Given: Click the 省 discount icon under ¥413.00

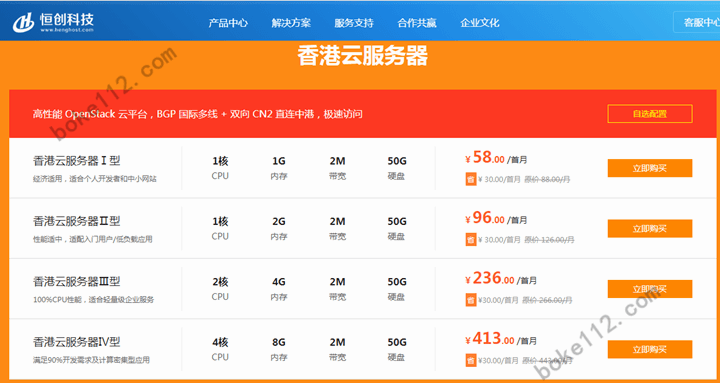Looking at the screenshot, I should pos(471,360).
